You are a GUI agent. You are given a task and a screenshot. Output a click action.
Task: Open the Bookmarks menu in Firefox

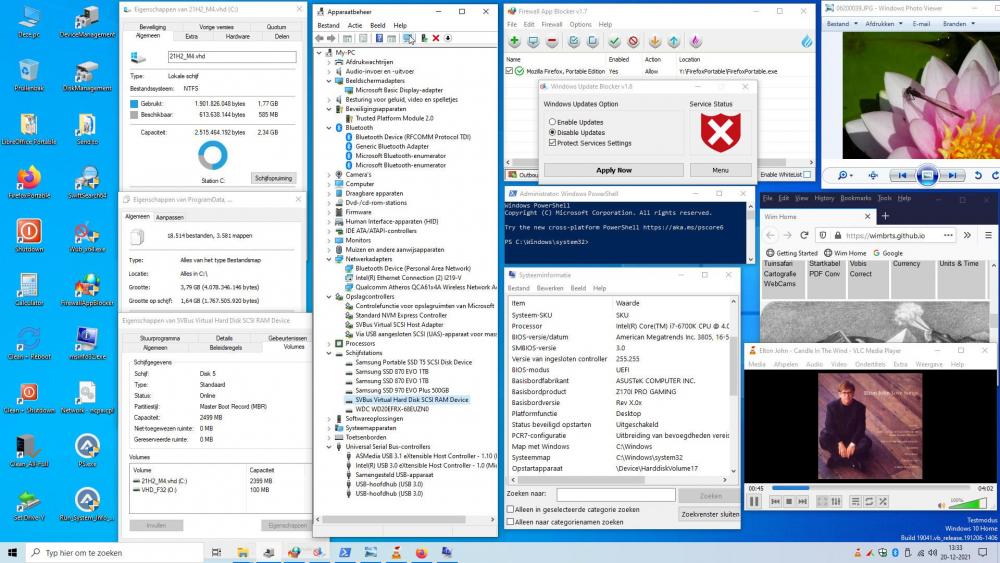click(856, 198)
